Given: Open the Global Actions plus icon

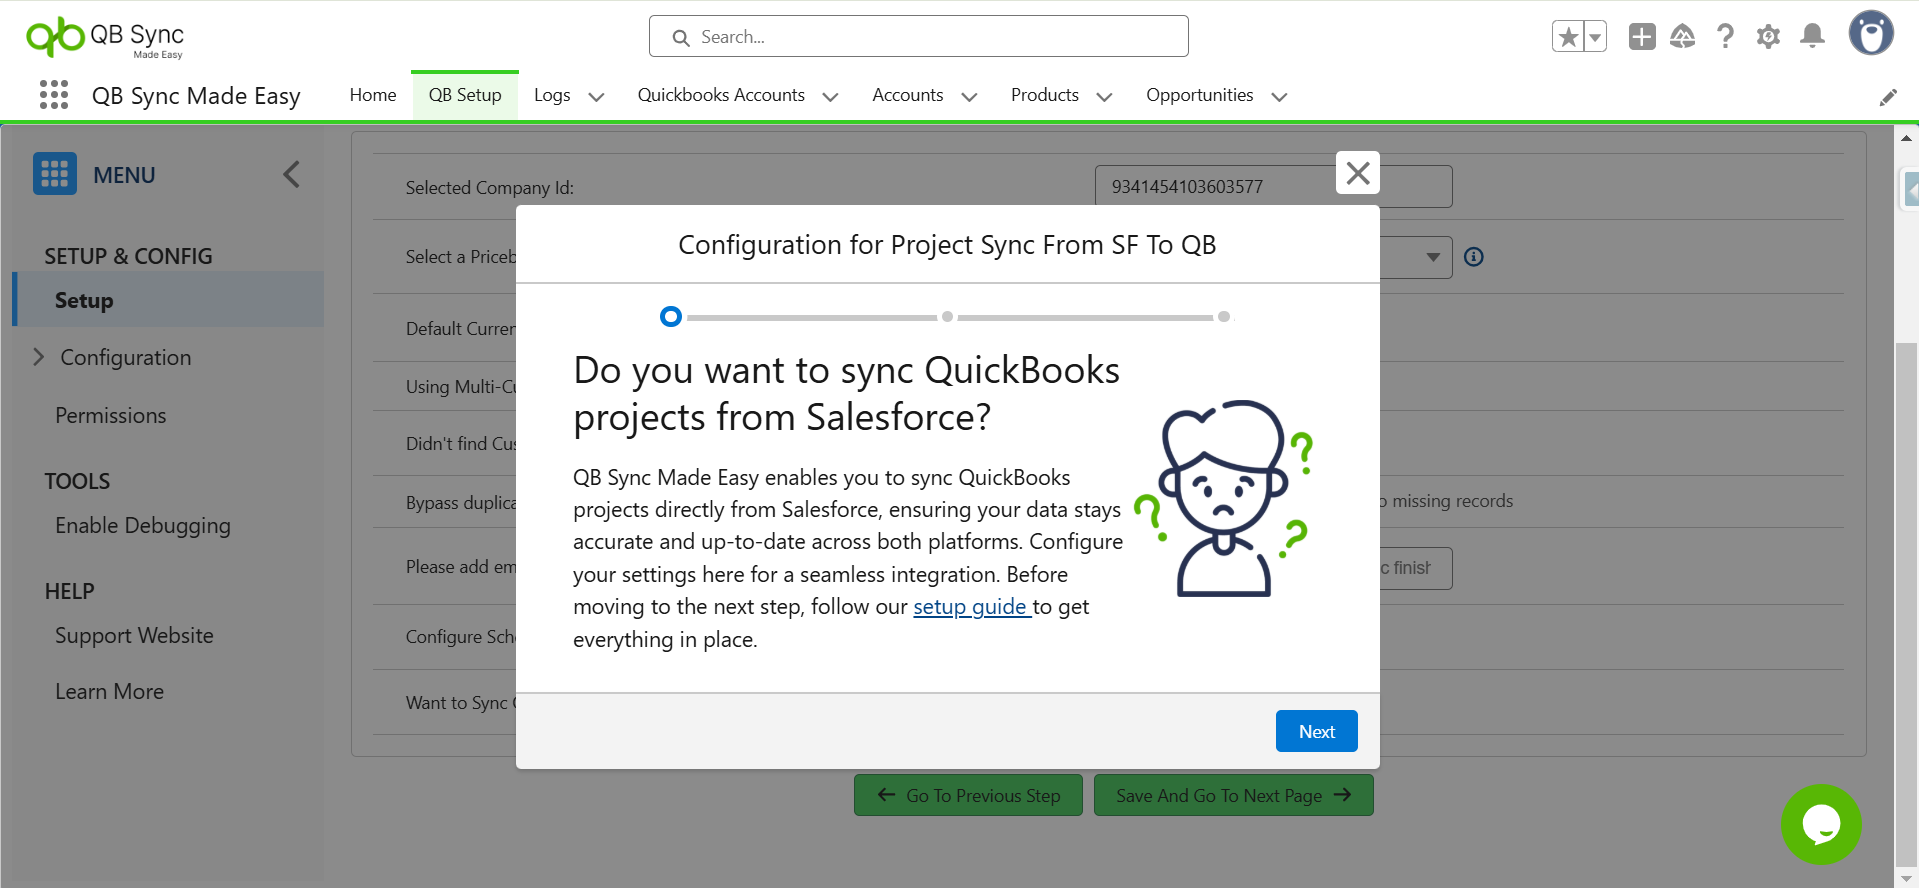Looking at the screenshot, I should pyautogui.click(x=1641, y=37).
